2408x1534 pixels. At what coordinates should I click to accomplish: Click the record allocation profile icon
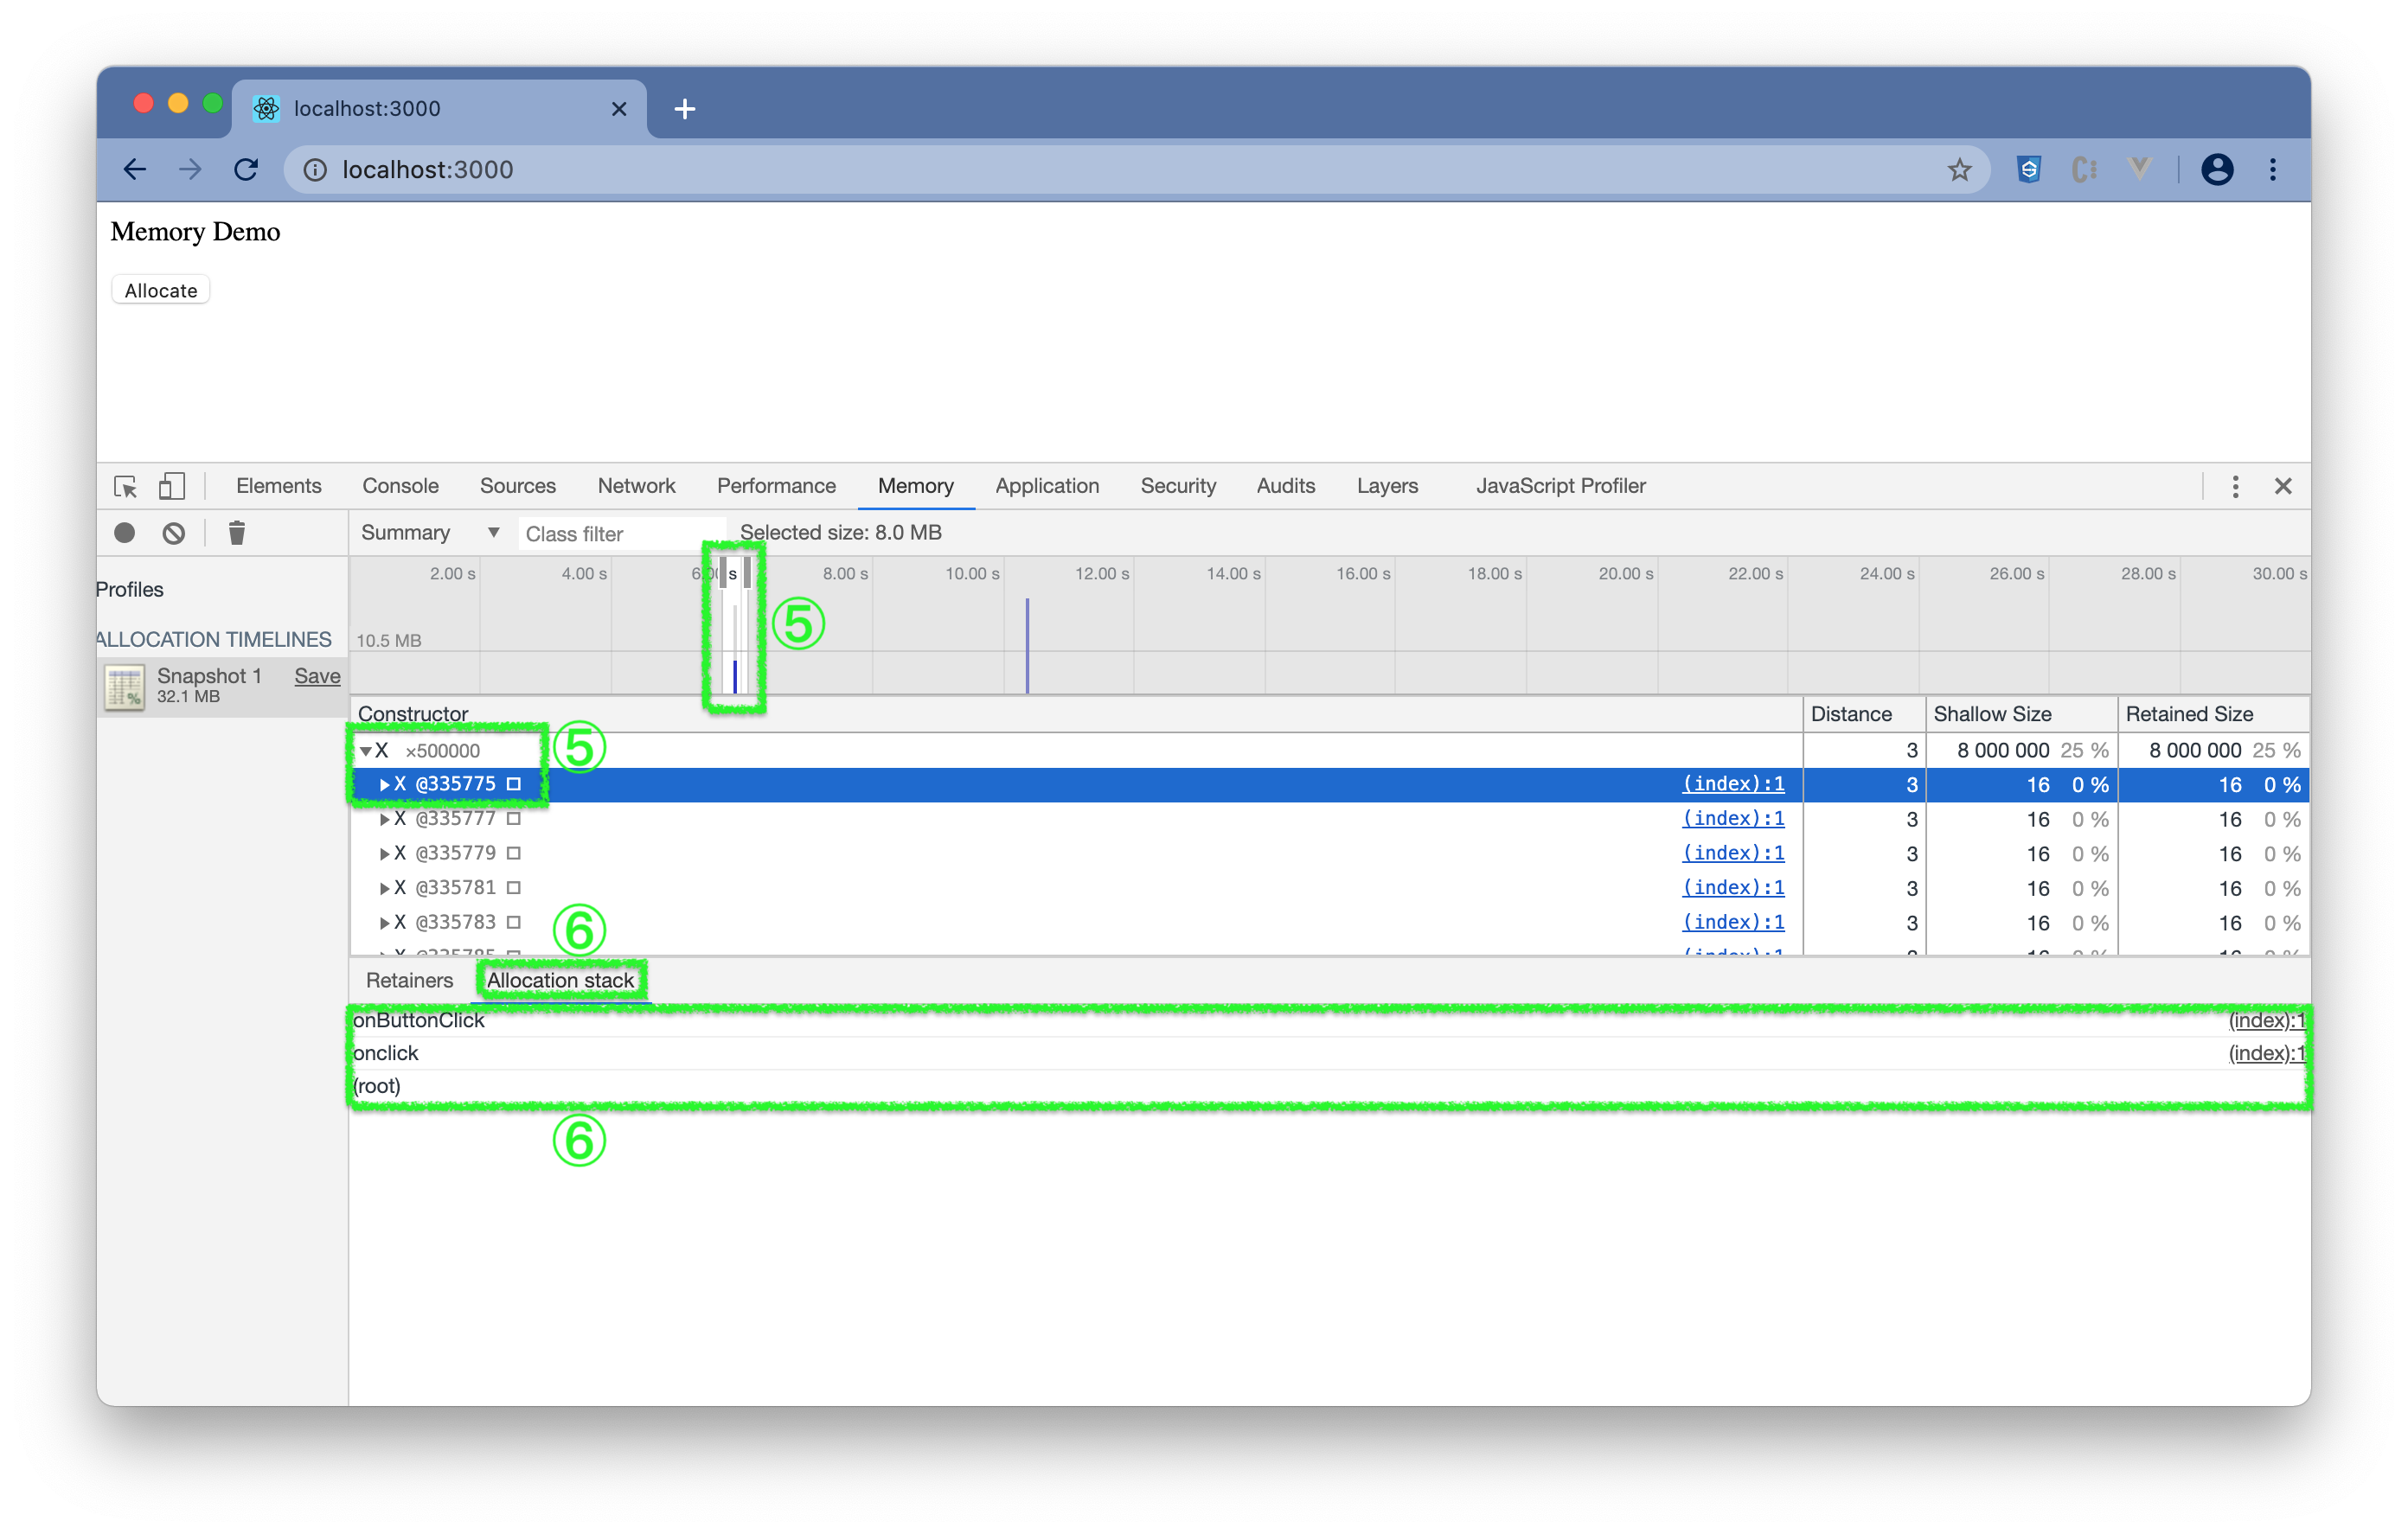(124, 533)
